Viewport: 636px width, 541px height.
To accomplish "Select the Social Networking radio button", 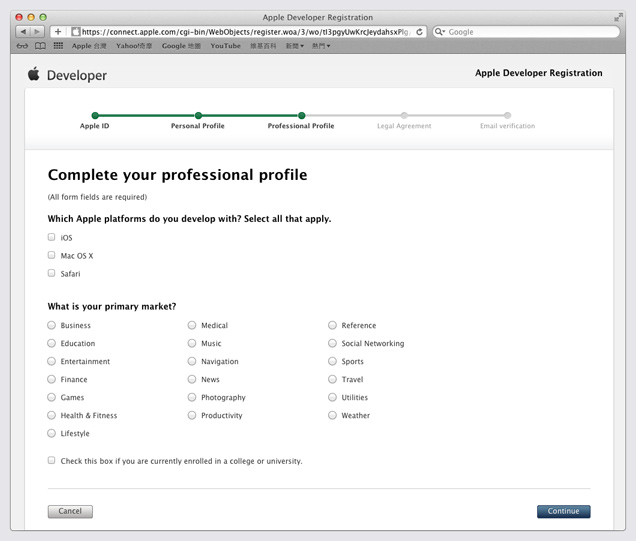I will (333, 343).
